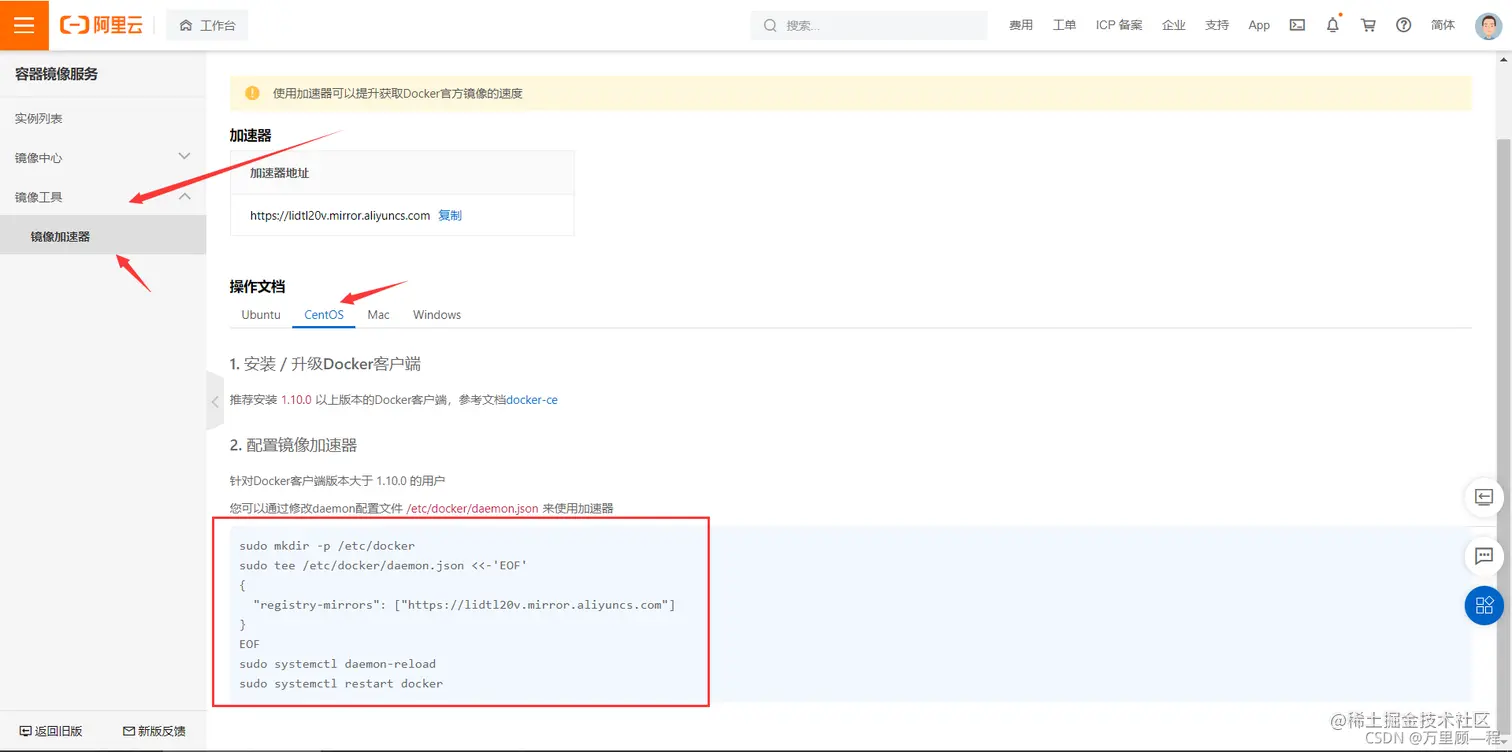Click the Aliyun logo
This screenshot has height=752, width=1512.
click(x=101, y=25)
